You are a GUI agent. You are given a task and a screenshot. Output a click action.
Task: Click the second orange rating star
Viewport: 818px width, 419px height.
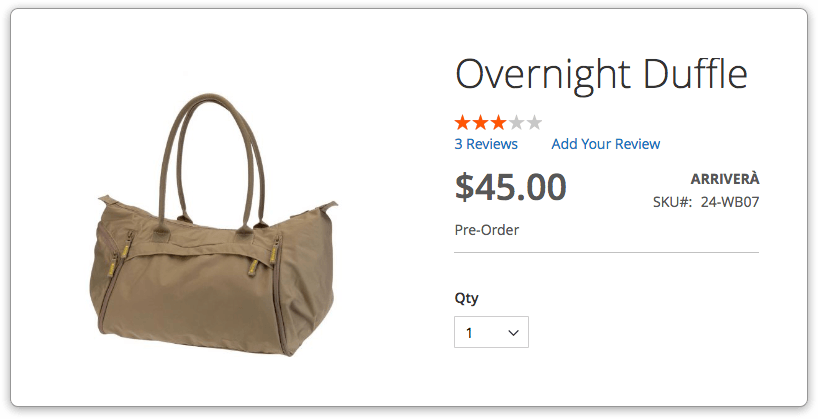(x=480, y=123)
